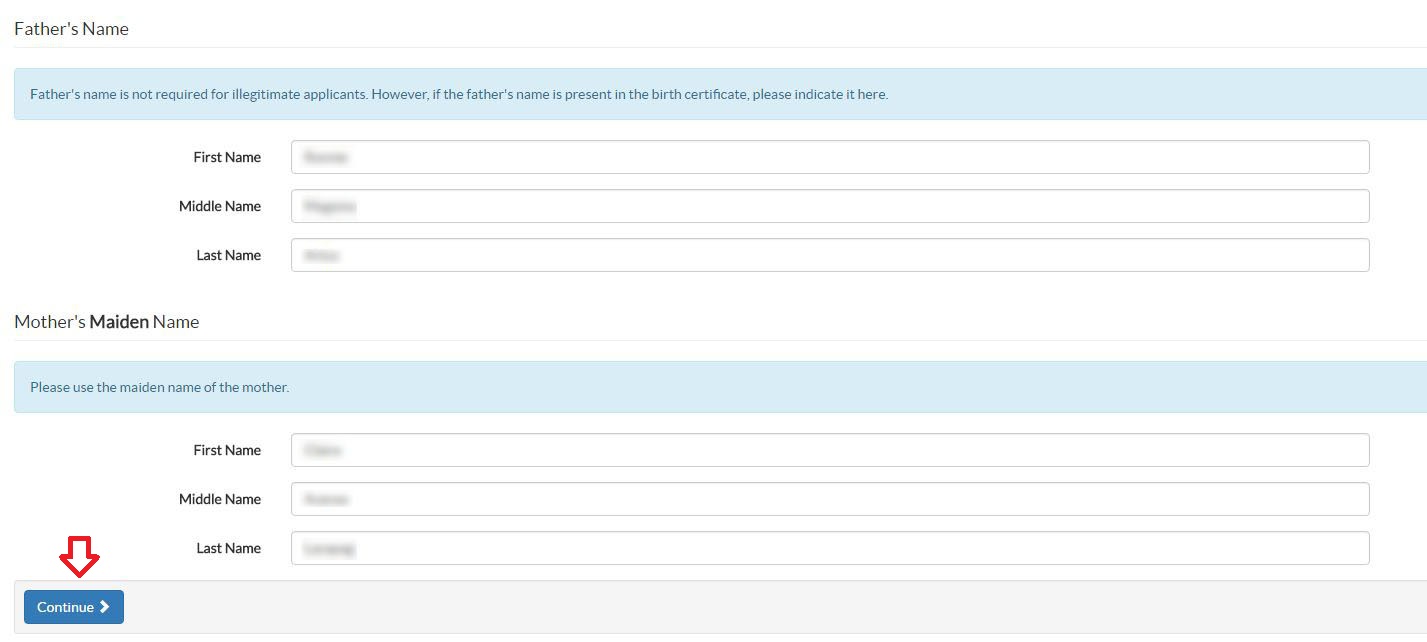This screenshot has width=1427, height=642.
Task: Click the Continue button
Action: [x=73, y=607]
